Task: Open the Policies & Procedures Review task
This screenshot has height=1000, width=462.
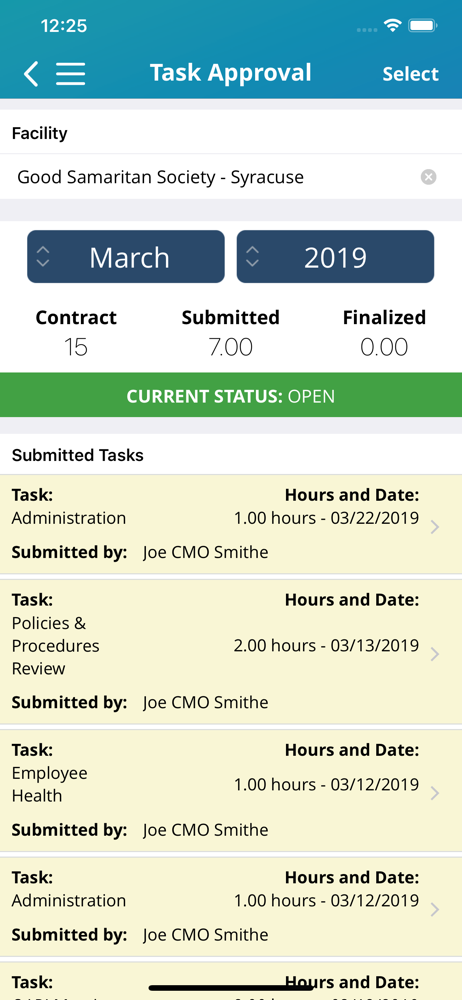Action: [231, 652]
